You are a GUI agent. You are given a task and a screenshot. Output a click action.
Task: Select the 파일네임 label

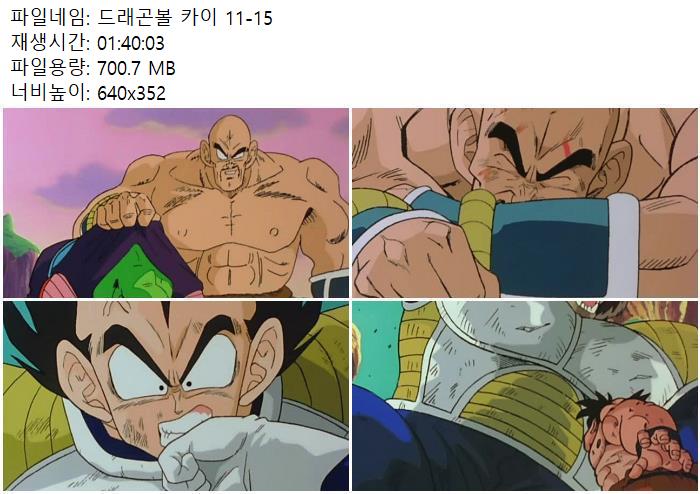[x=50, y=18]
